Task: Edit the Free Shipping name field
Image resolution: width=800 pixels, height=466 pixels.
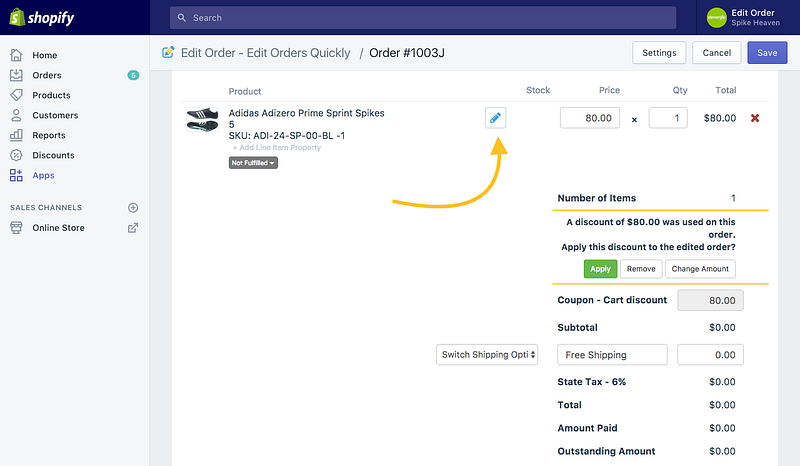Action: (x=612, y=355)
